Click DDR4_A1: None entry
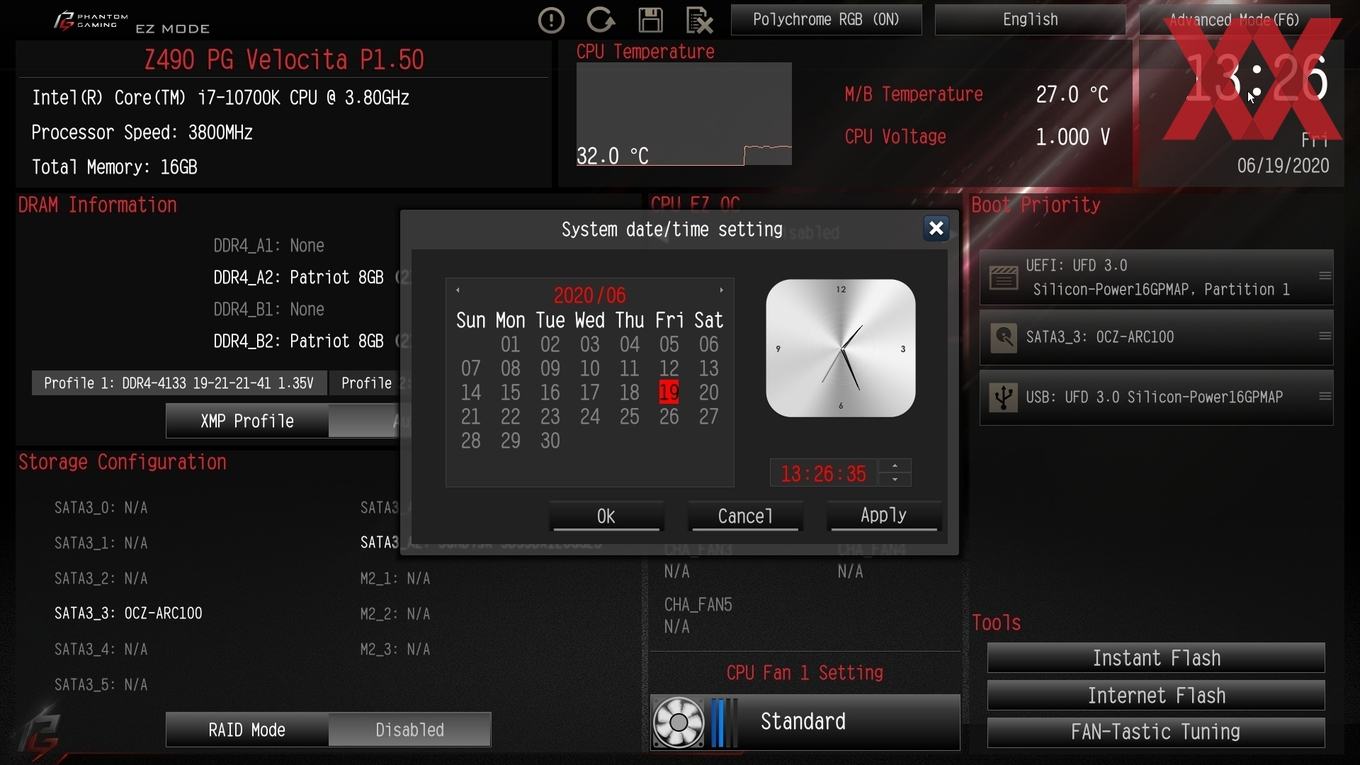Image resolution: width=1360 pixels, height=765 pixels. tap(269, 245)
